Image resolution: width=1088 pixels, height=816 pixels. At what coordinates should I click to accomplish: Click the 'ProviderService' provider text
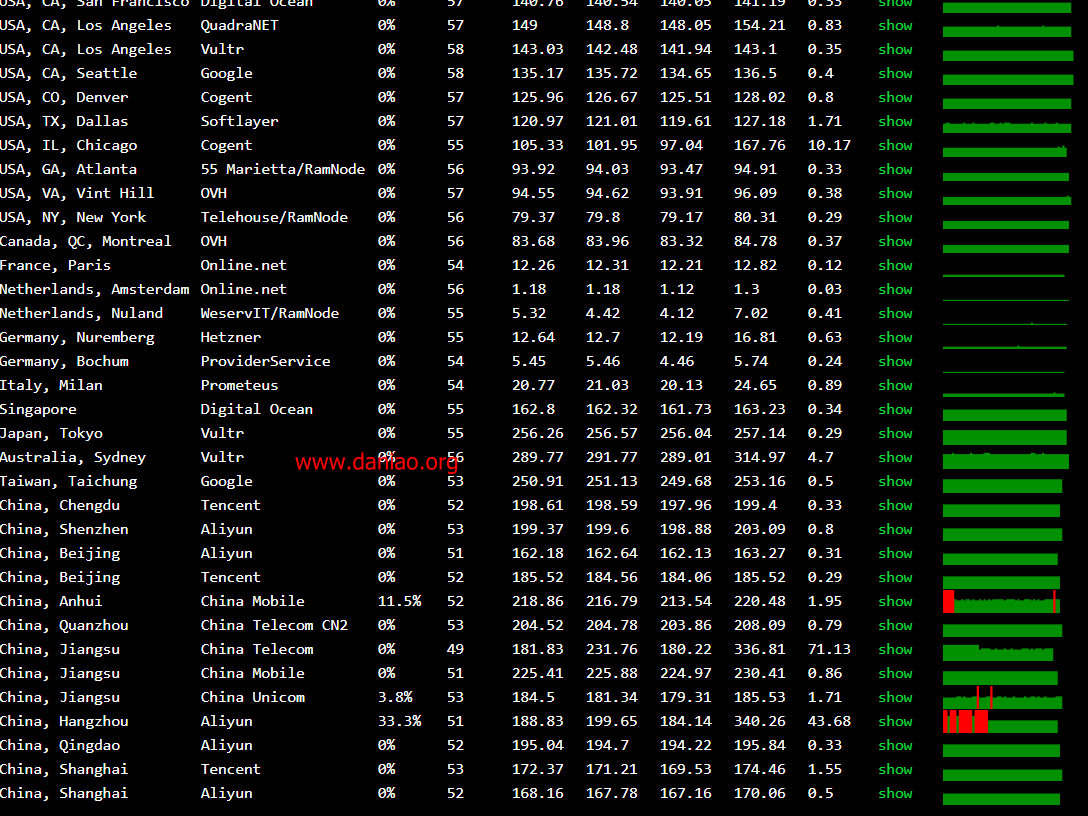tap(266, 362)
